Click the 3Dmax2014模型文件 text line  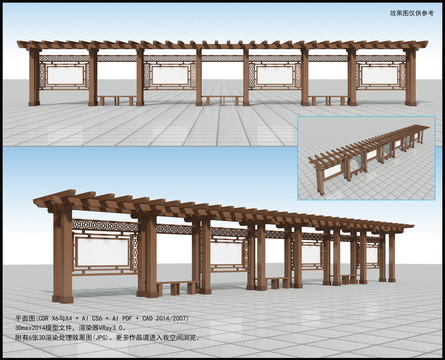71,328
